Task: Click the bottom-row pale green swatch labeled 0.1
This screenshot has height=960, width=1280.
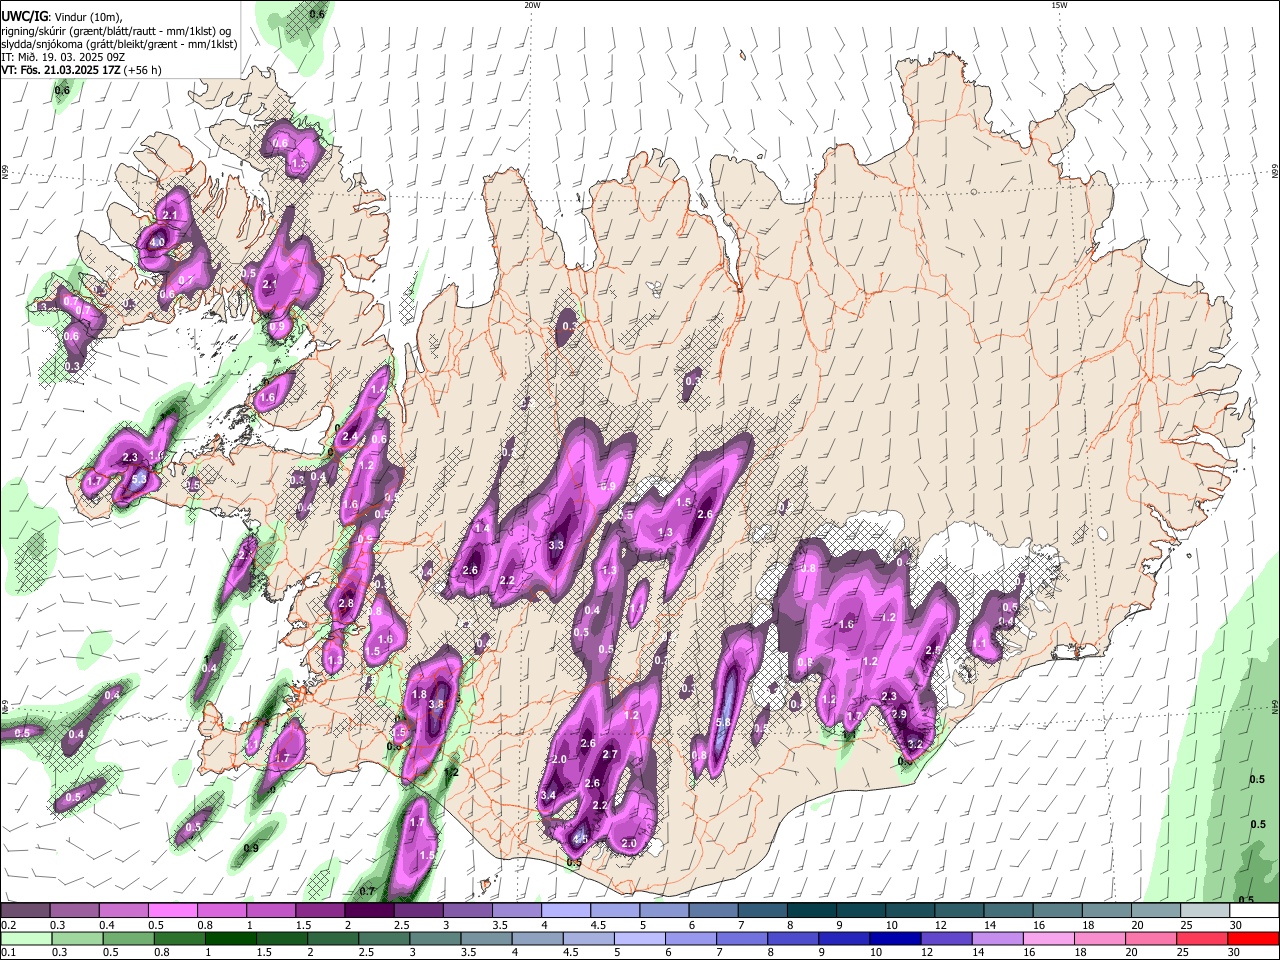Action: point(27,939)
